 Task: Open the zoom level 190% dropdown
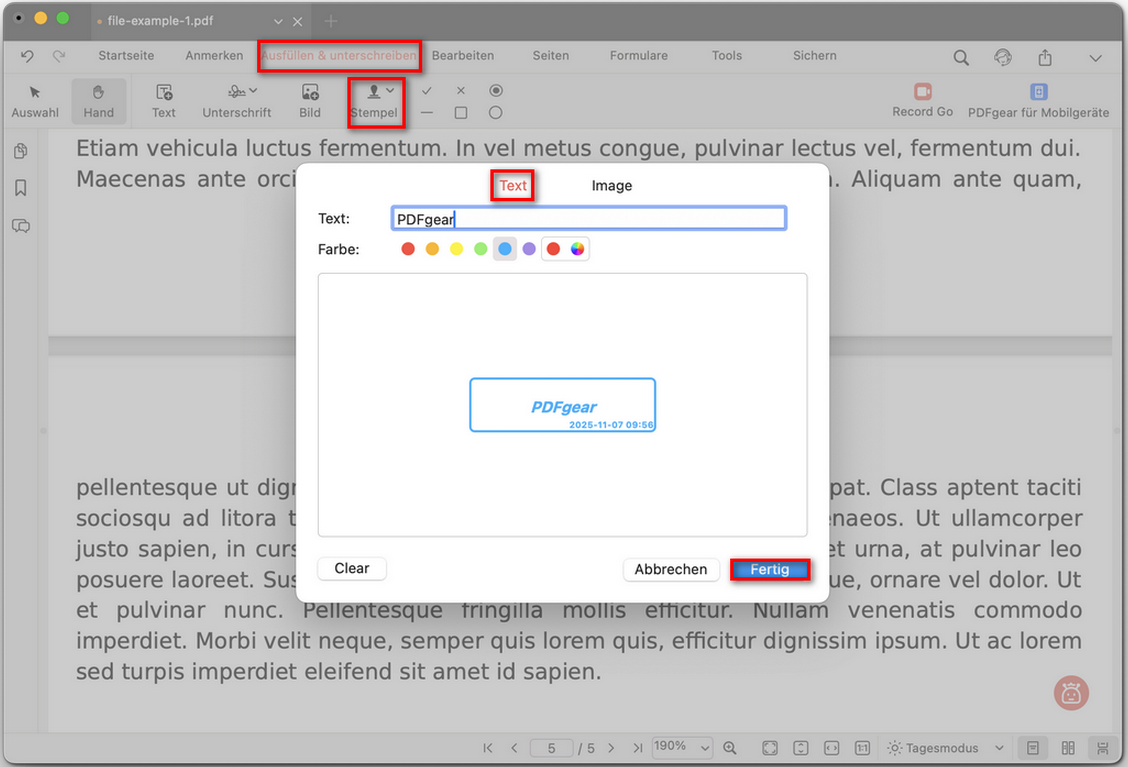[682, 747]
